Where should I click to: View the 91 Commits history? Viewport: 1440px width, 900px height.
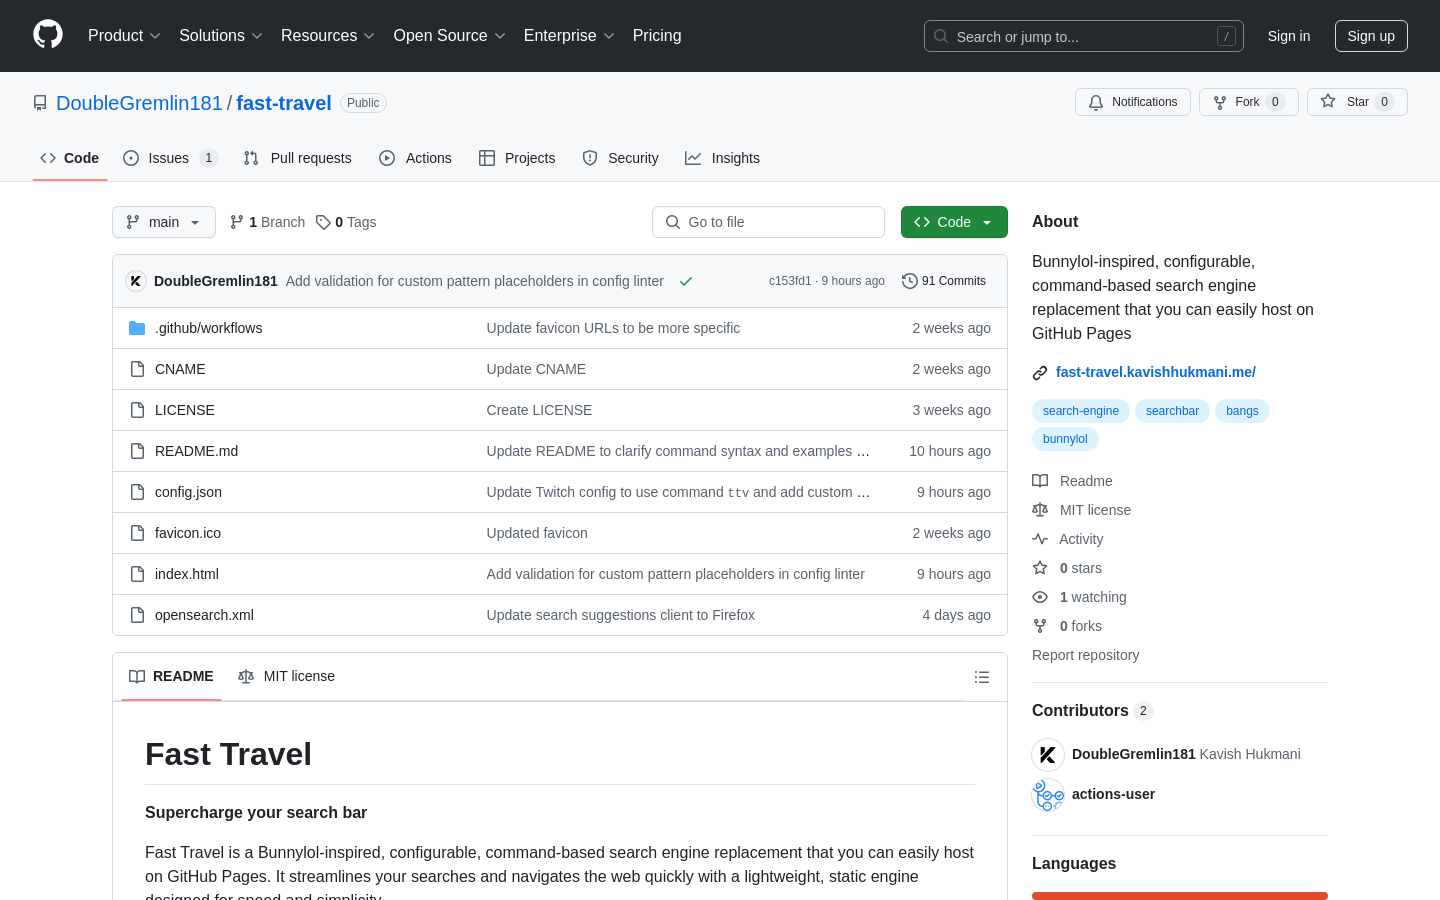[x=944, y=281]
